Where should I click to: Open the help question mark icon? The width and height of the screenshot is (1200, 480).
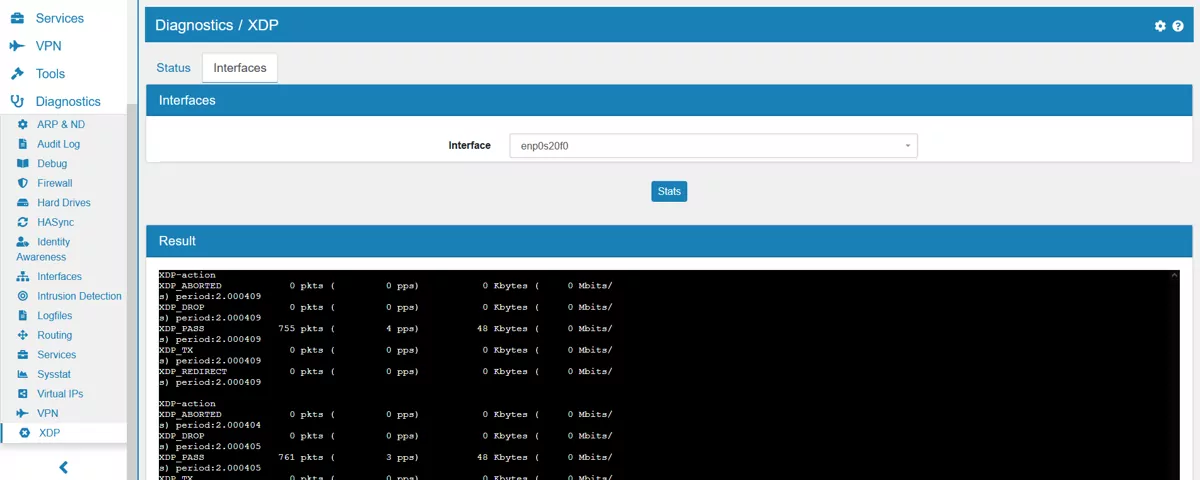1178,26
